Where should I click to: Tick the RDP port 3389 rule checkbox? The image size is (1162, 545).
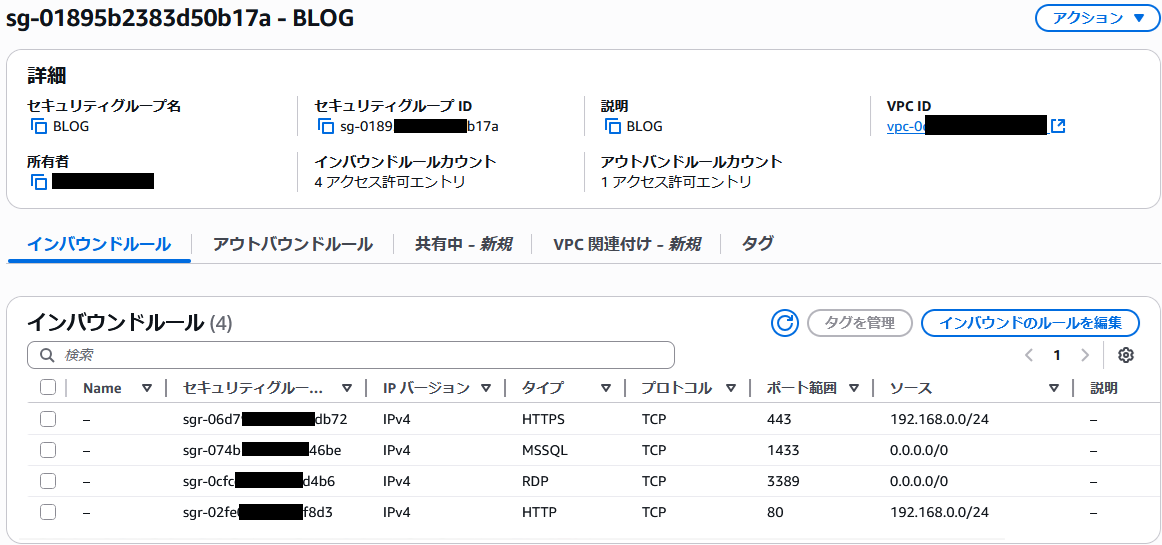48,481
